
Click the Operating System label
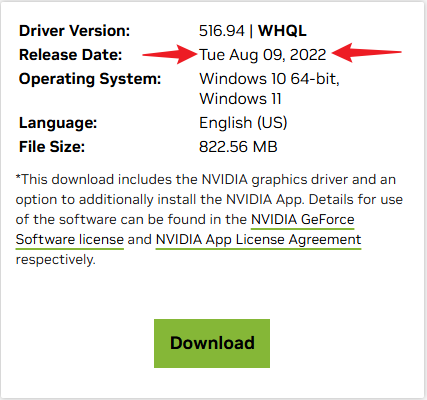click(x=90, y=79)
